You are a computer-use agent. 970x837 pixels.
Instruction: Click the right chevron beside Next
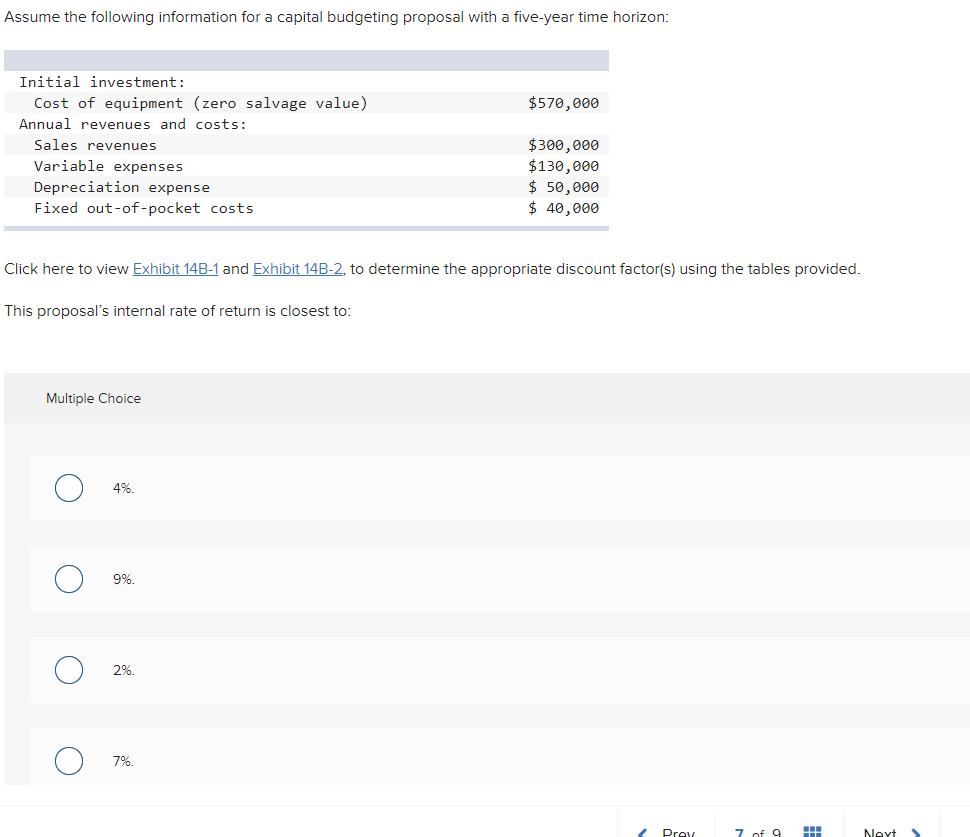point(916,833)
